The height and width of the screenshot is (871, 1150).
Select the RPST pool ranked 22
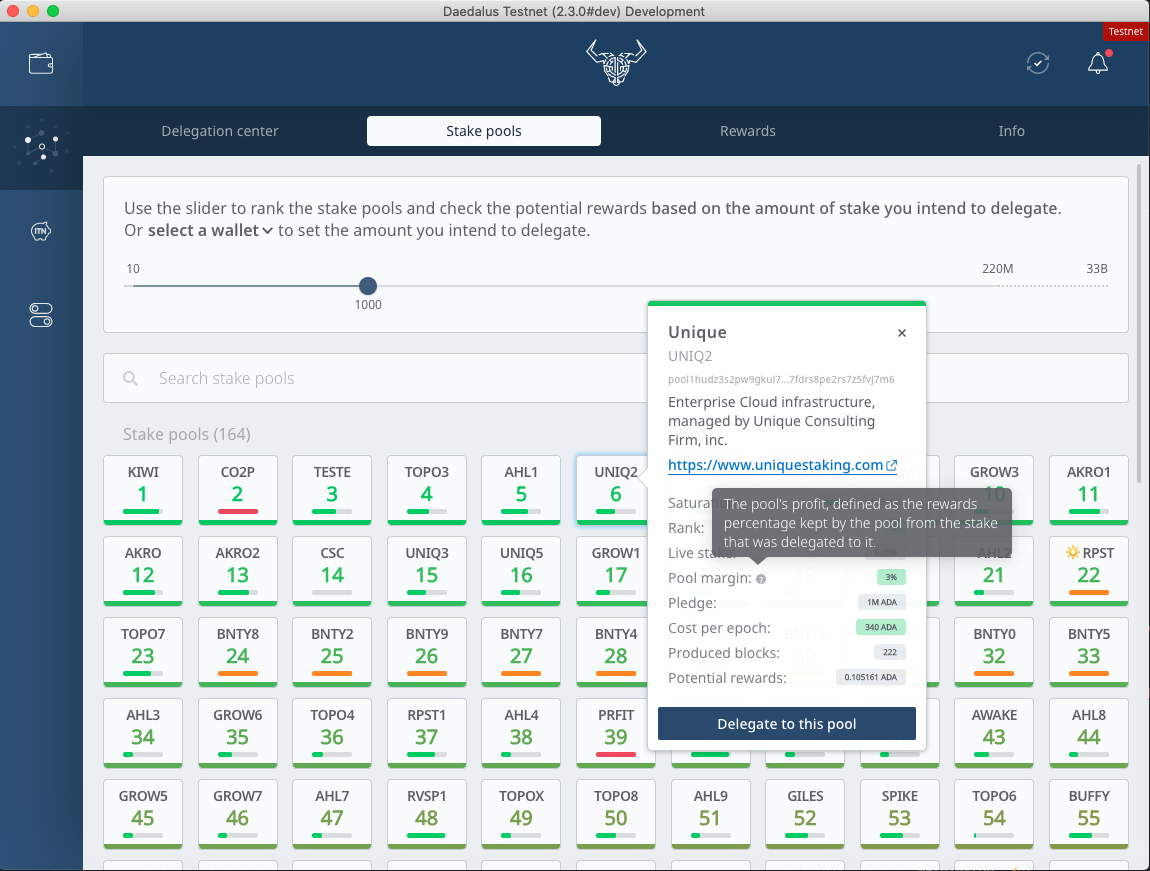pyautogui.click(x=1088, y=570)
